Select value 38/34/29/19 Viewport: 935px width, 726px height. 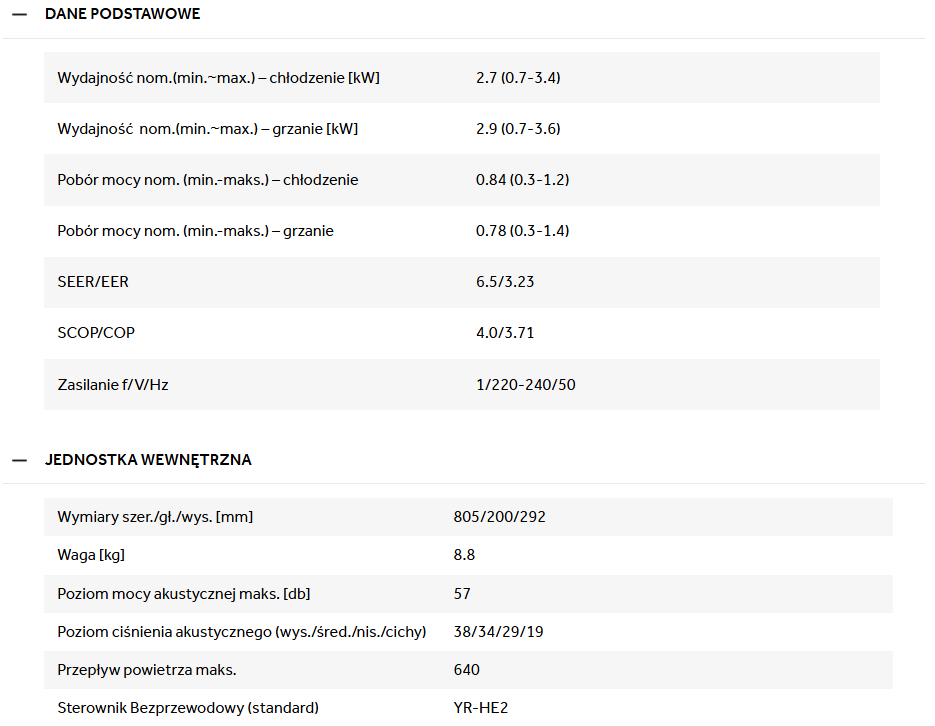(498, 632)
